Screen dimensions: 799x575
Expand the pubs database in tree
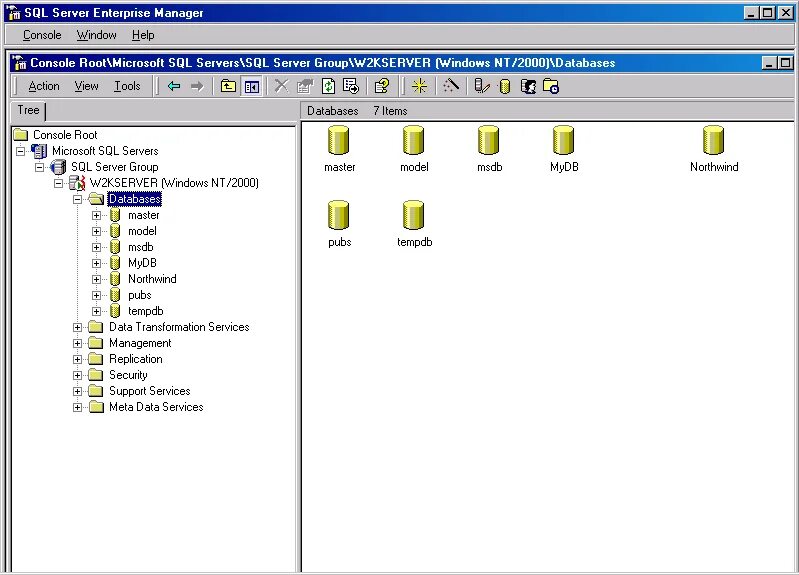point(96,295)
